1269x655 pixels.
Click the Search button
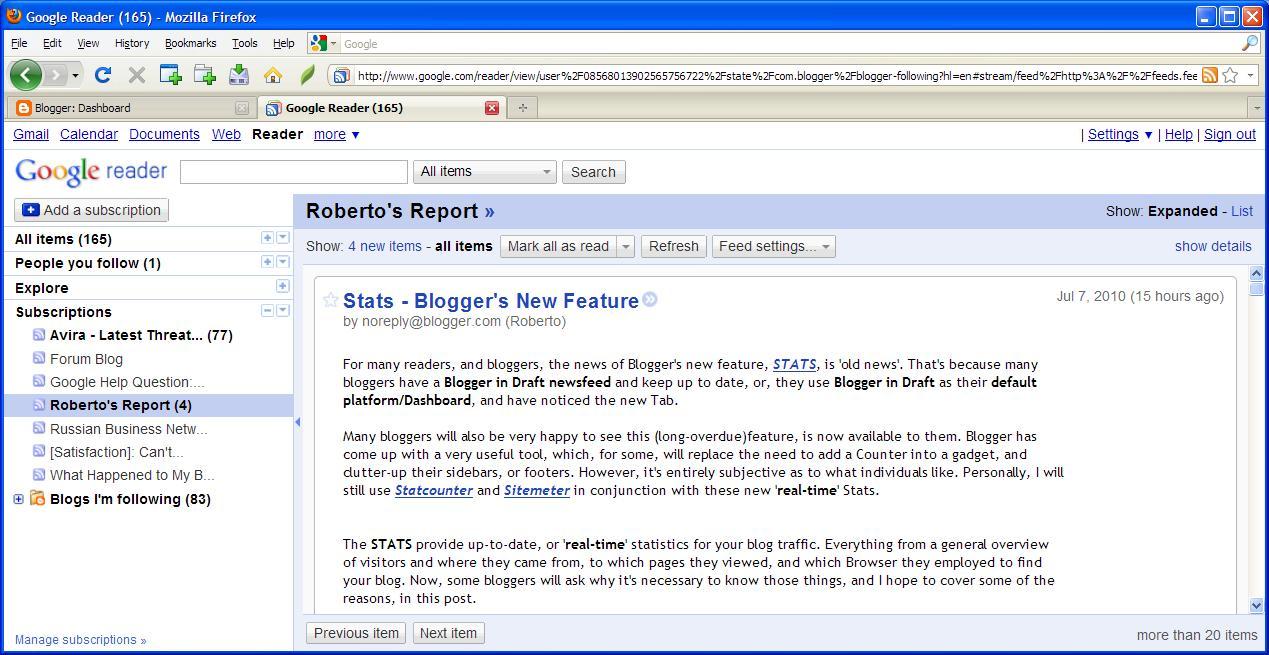coord(593,172)
